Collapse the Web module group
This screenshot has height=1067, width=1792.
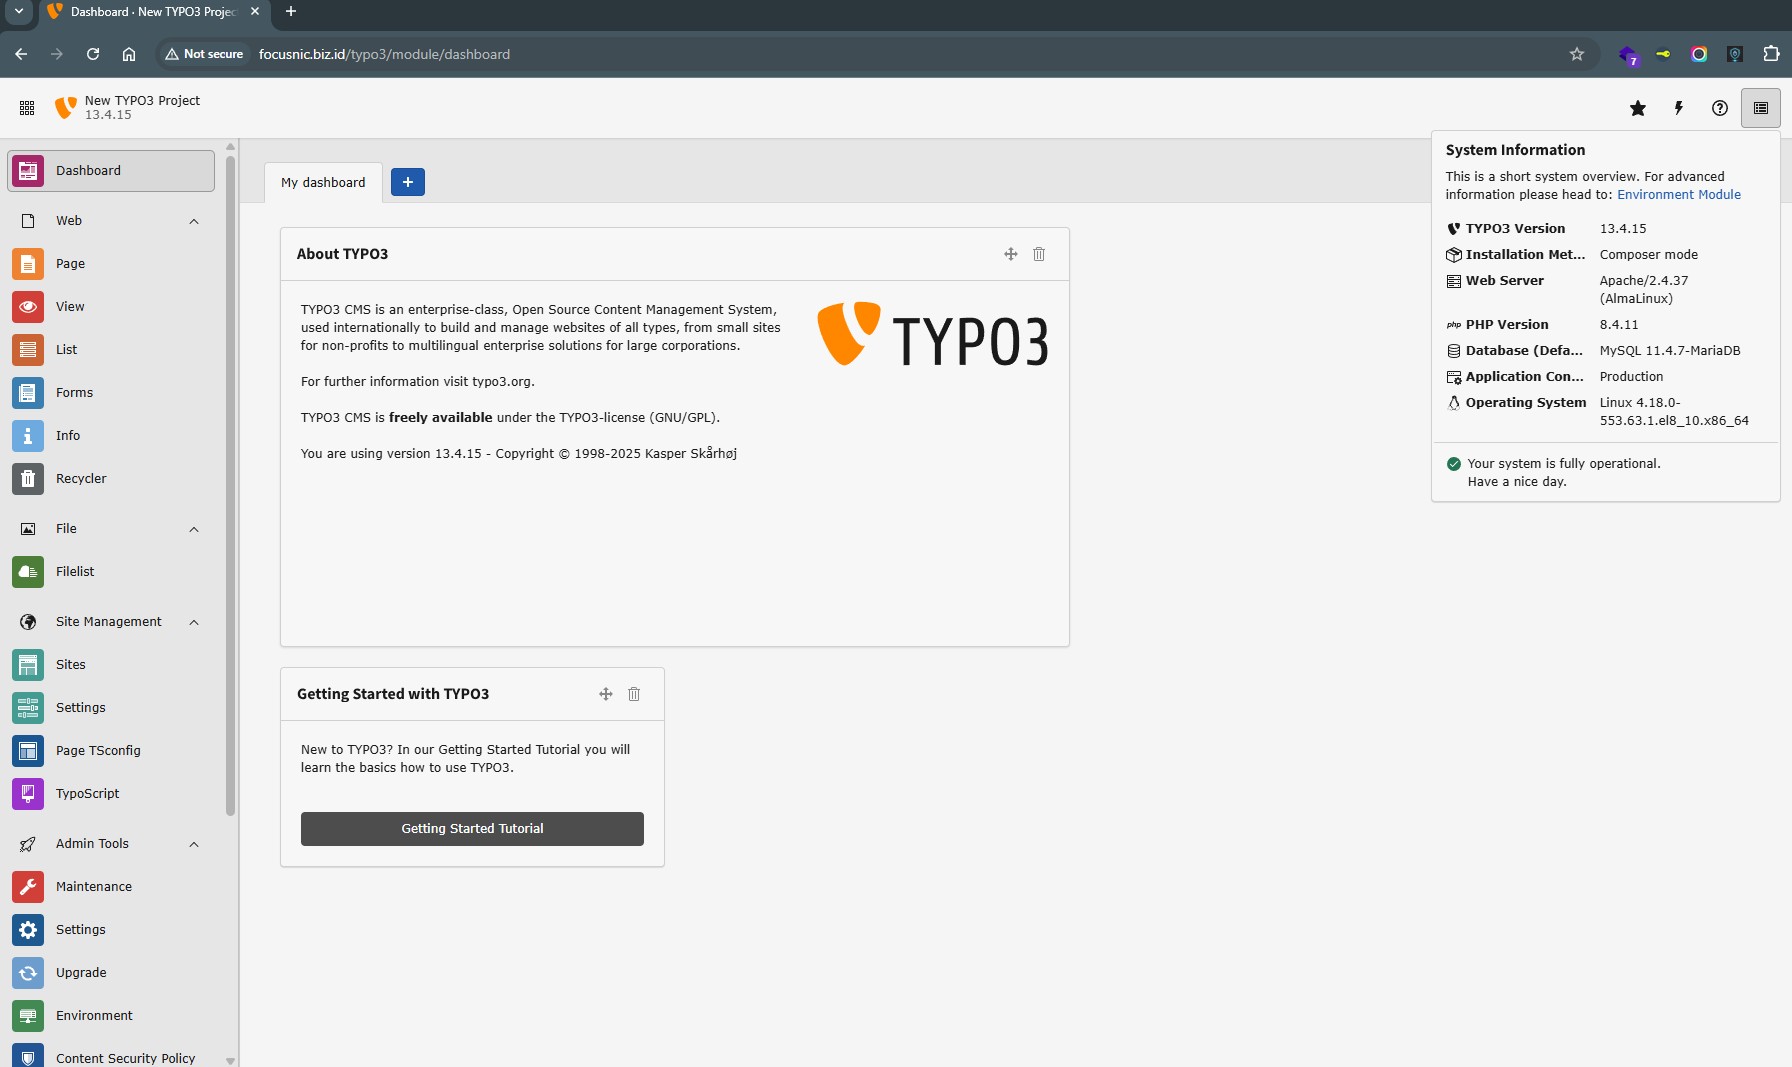pos(194,221)
